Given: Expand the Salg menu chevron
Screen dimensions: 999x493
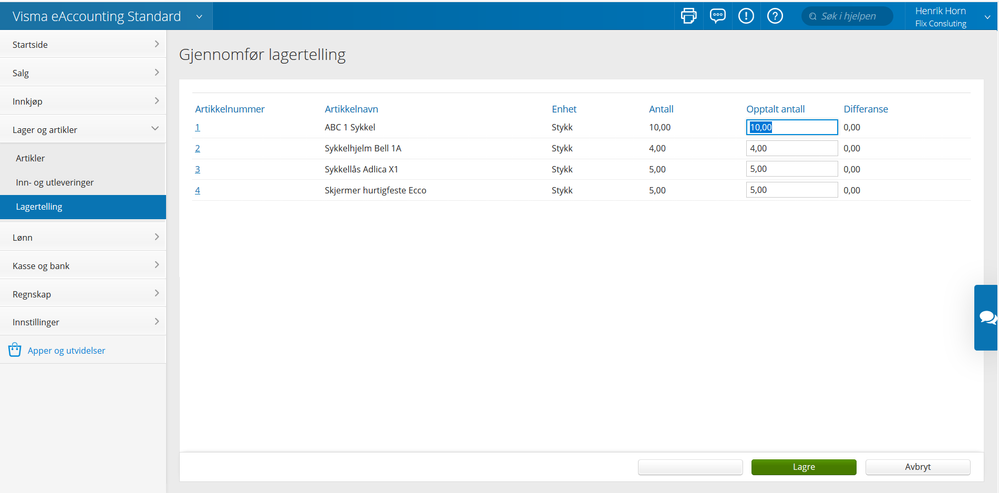Looking at the screenshot, I should [x=157, y=73].
